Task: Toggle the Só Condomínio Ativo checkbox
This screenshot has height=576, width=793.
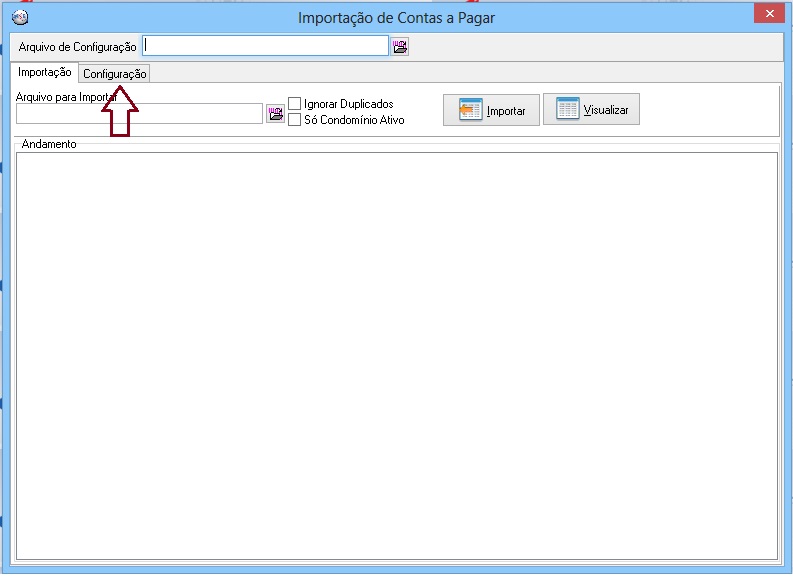Action: 295,120
